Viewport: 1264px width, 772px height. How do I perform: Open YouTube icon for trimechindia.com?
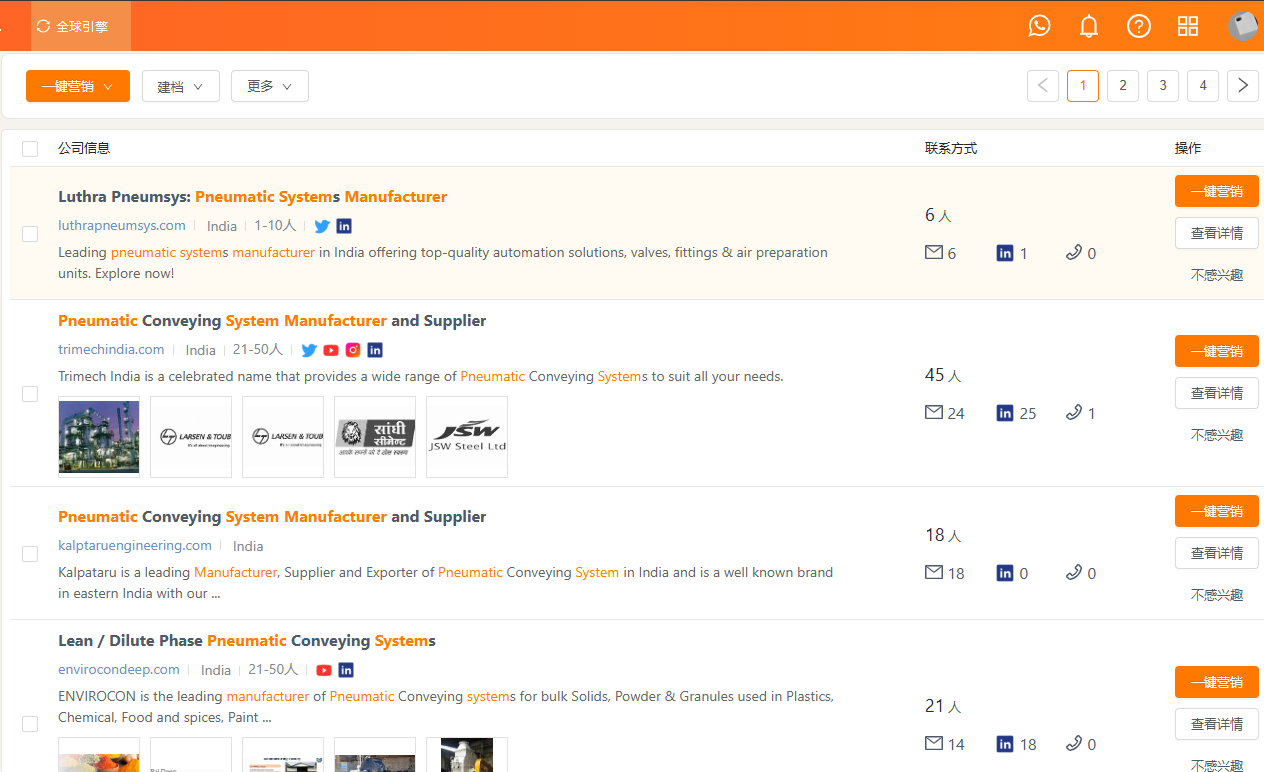pos(331,350)
